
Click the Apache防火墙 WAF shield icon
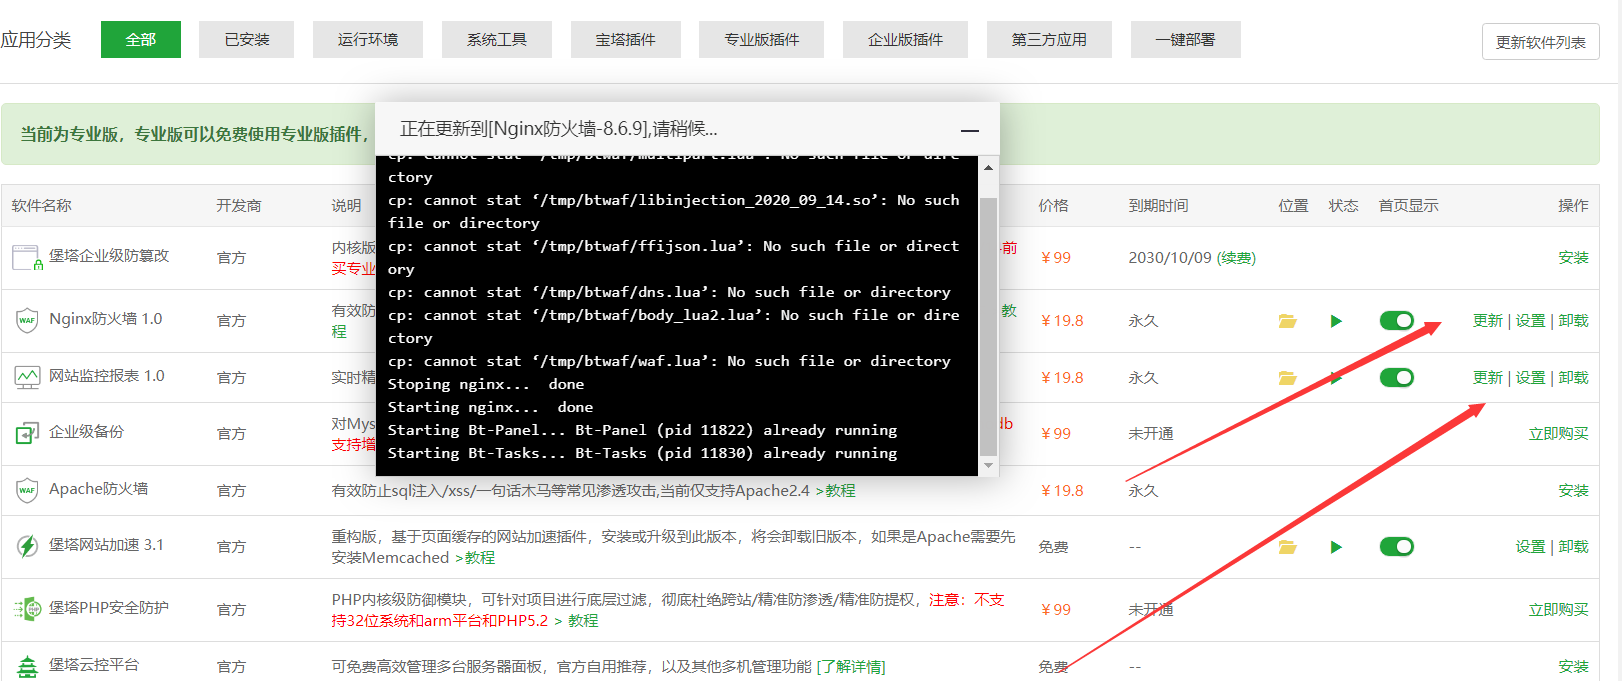tap(27, 490)
